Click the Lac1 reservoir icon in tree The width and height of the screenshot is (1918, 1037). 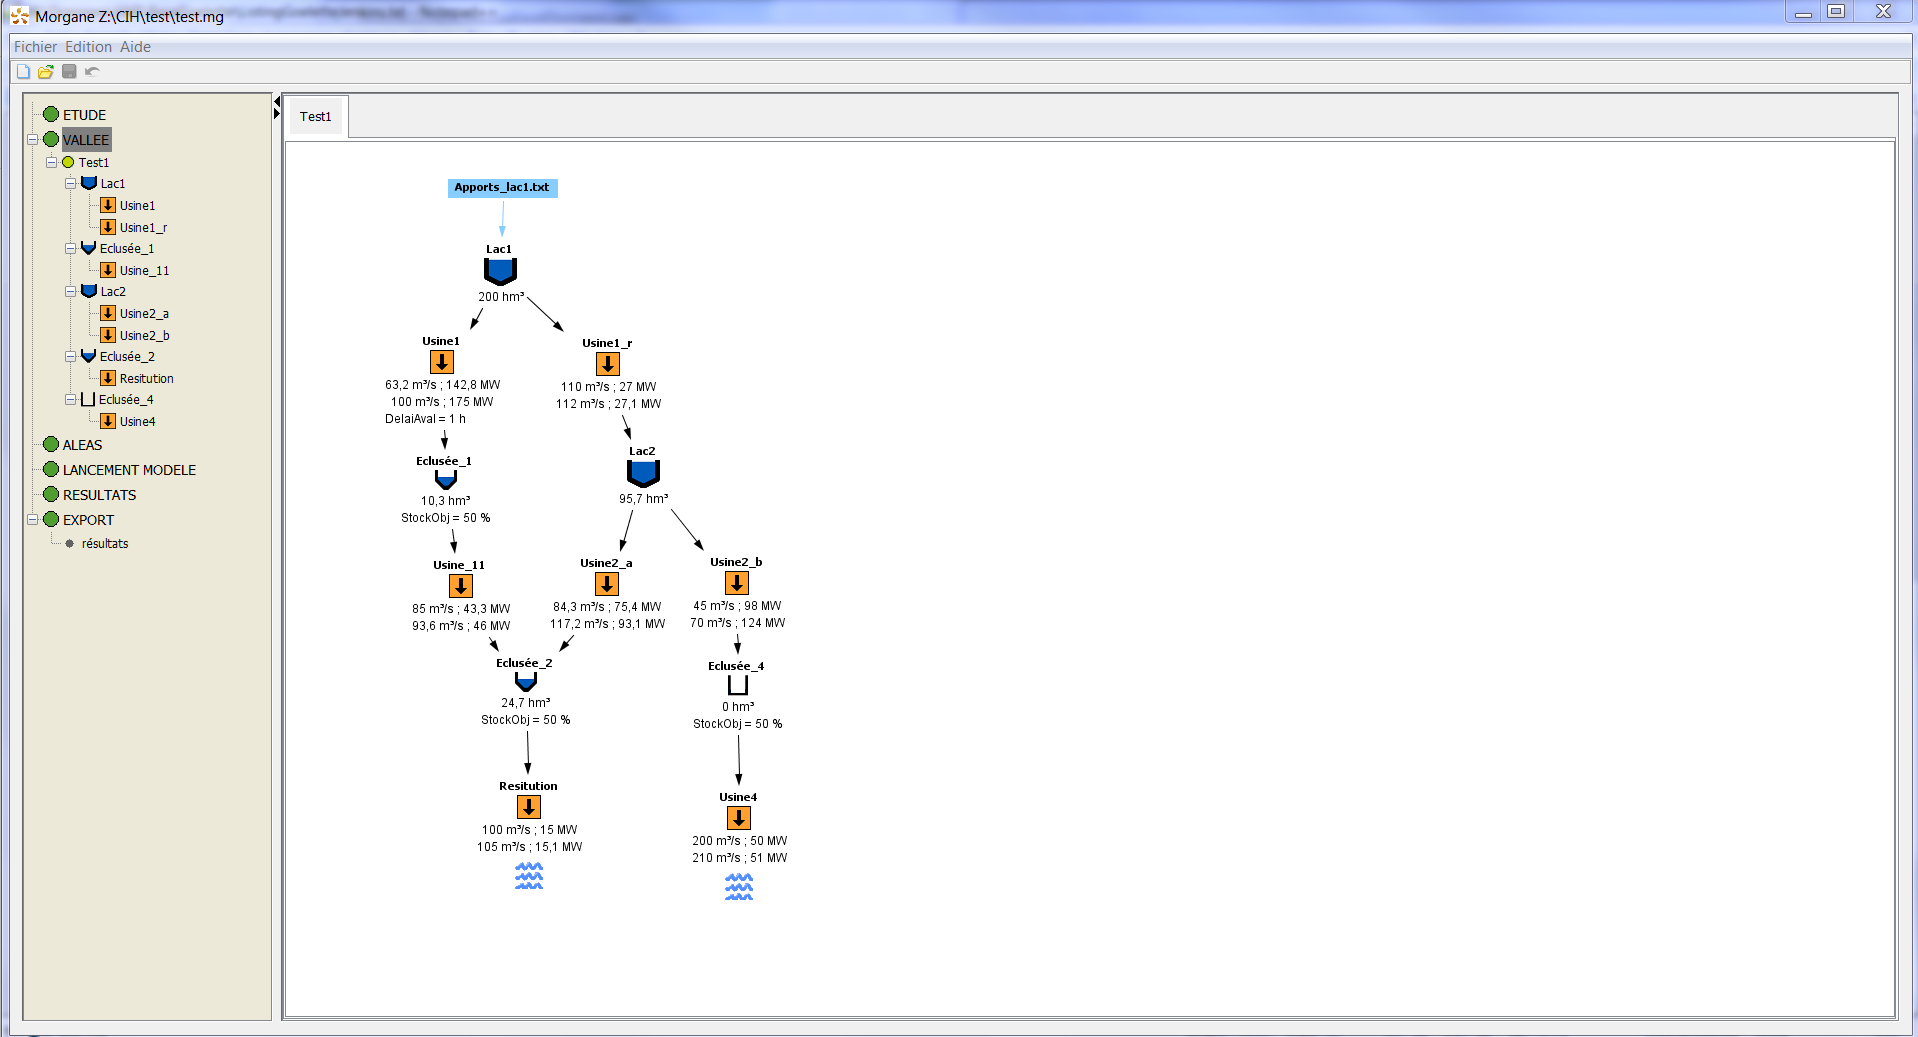pos(89,183)
